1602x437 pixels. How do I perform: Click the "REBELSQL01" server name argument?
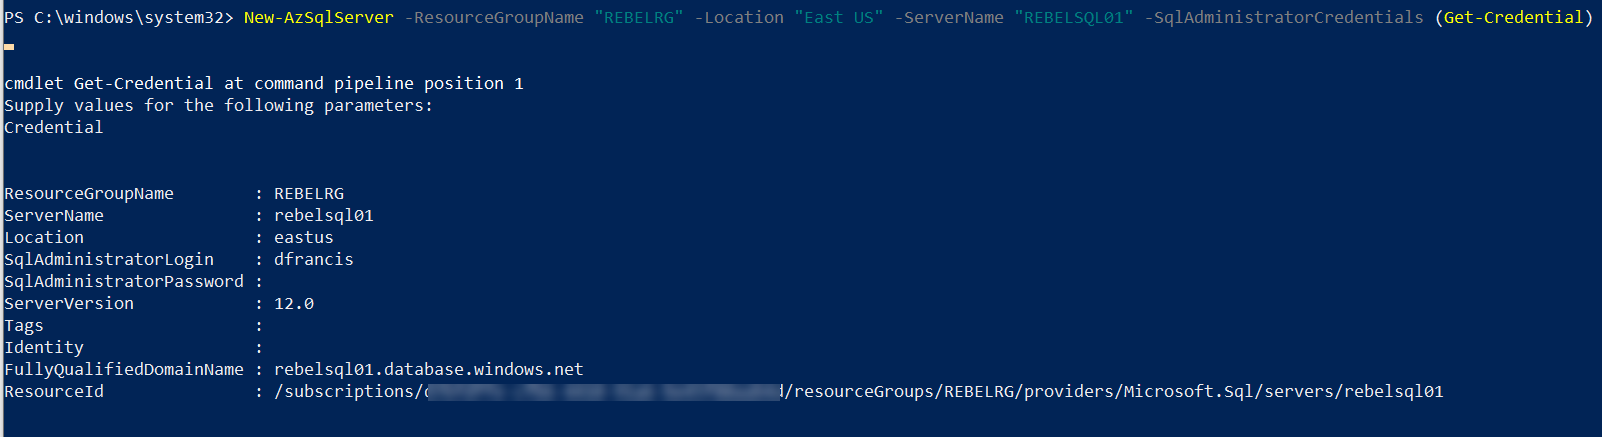pyautogui.click(x=1074, y=17)
